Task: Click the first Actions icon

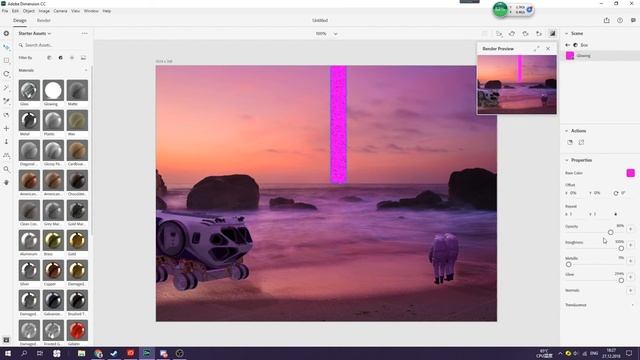Action: (x=570, y=142)
